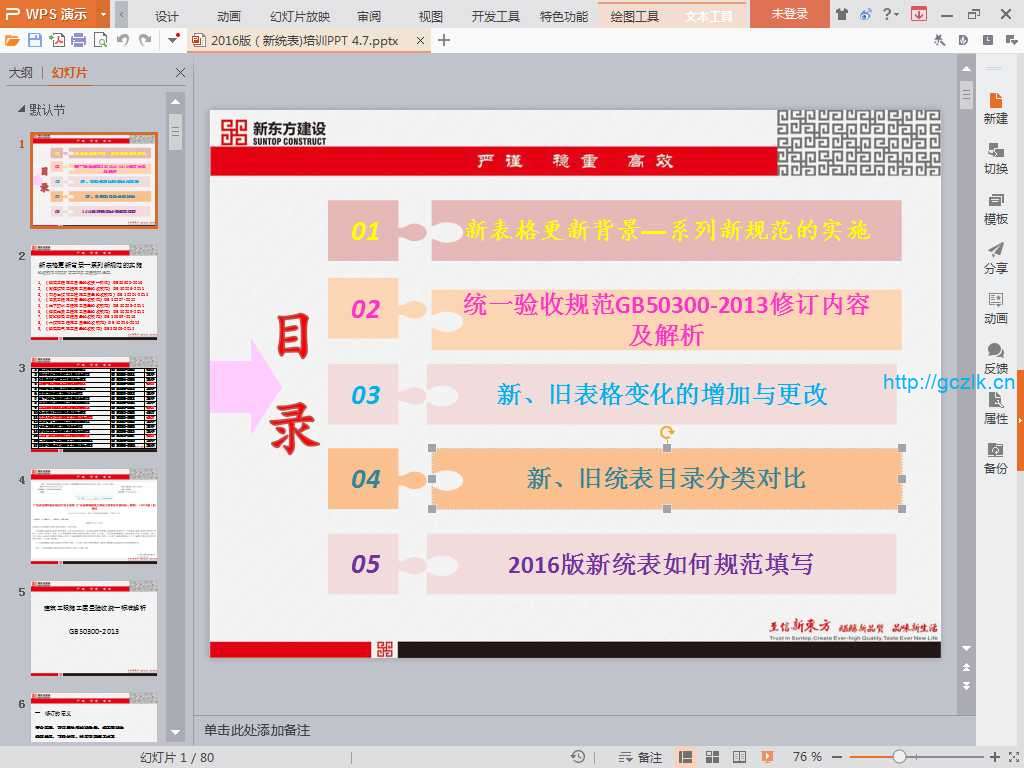The height and width of the screenshot is (768, 1024).
Task: Expand the quick access toolbar customize arrow
Action: 174,40
